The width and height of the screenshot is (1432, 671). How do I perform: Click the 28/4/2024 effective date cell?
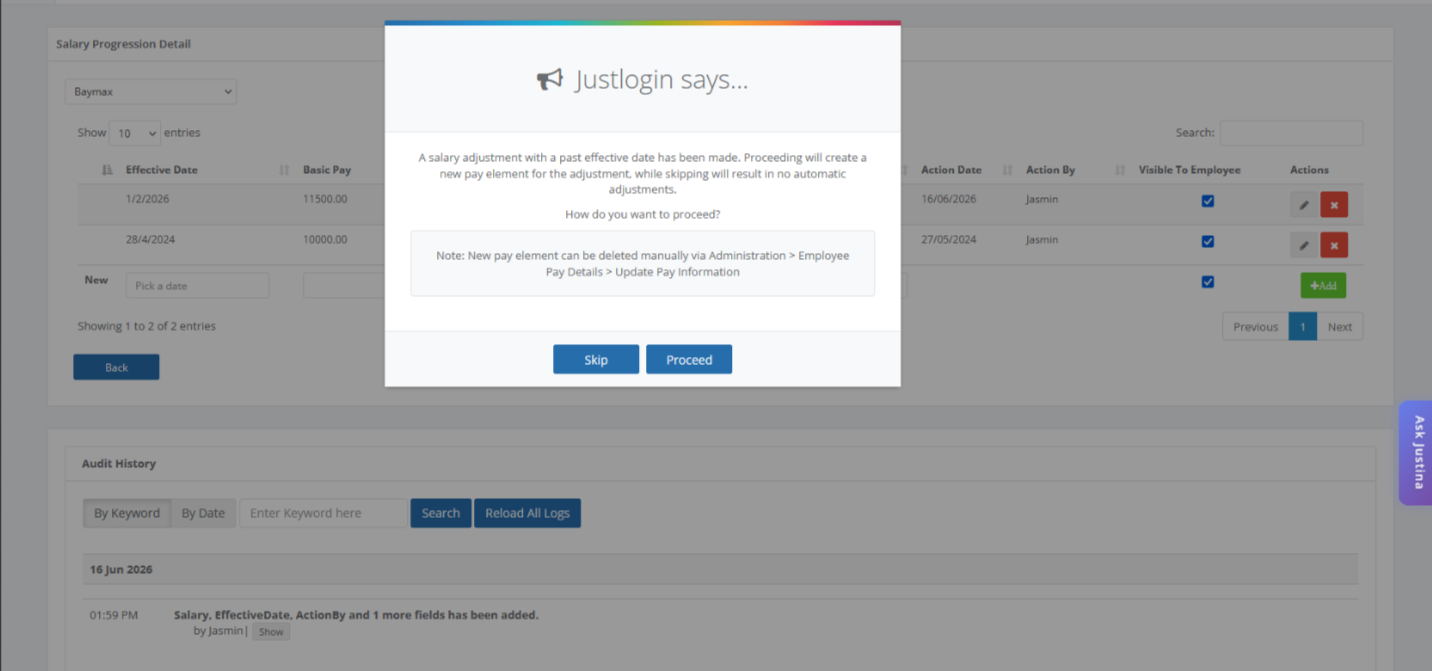click(150, 240)
